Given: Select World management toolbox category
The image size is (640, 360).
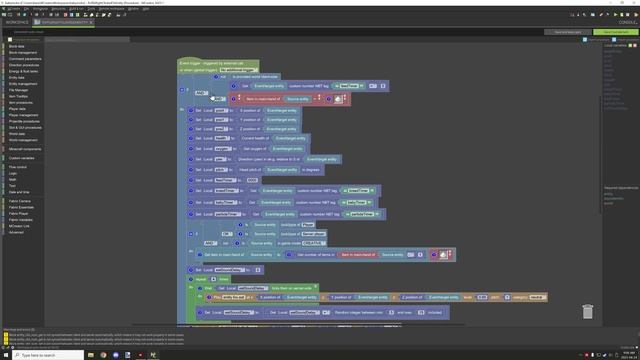Looking at the screenshot, I should point(23,140).
